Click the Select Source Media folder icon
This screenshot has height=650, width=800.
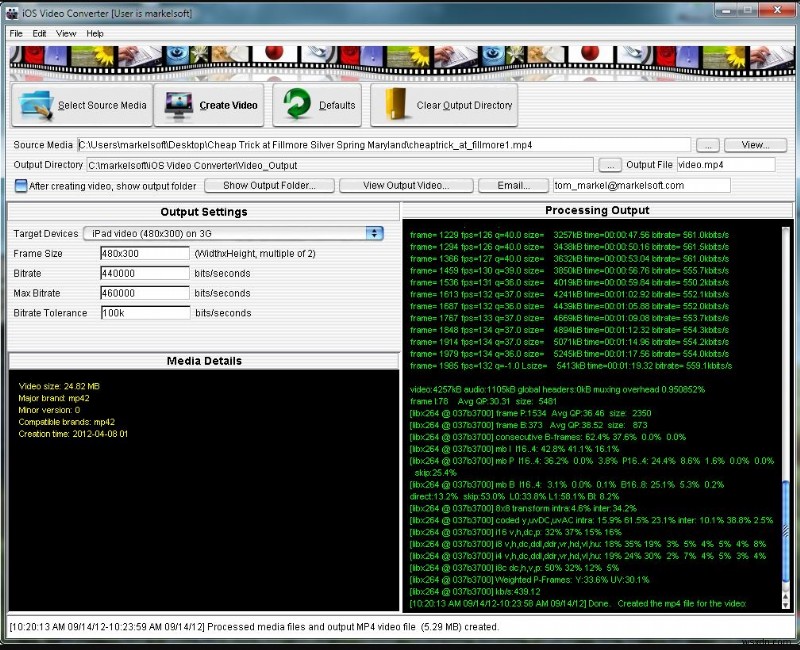coord(36,105)
